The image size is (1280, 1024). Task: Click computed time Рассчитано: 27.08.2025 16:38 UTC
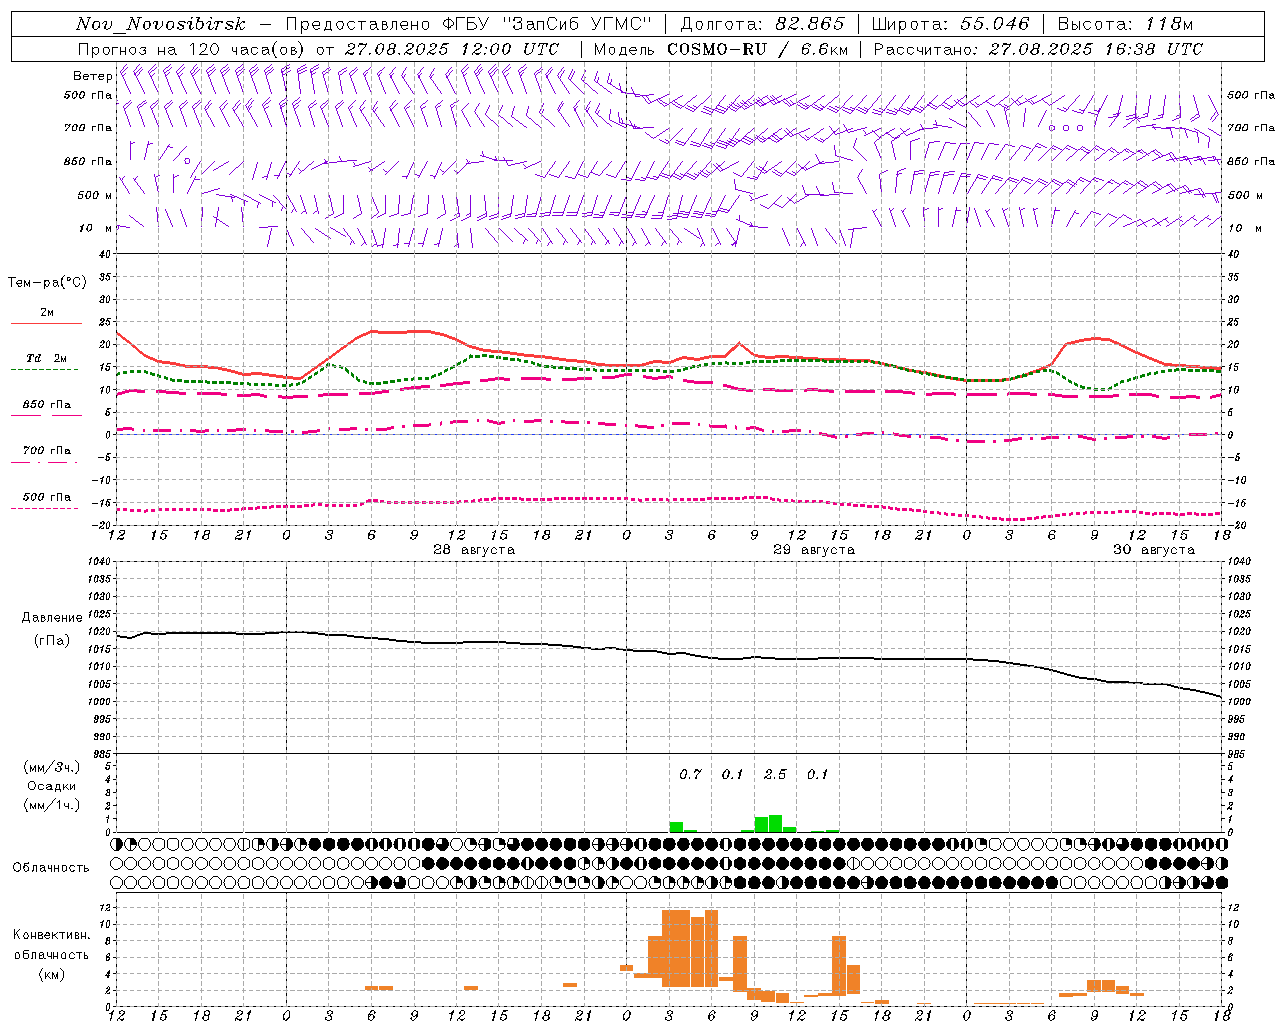coord(1038,49)
